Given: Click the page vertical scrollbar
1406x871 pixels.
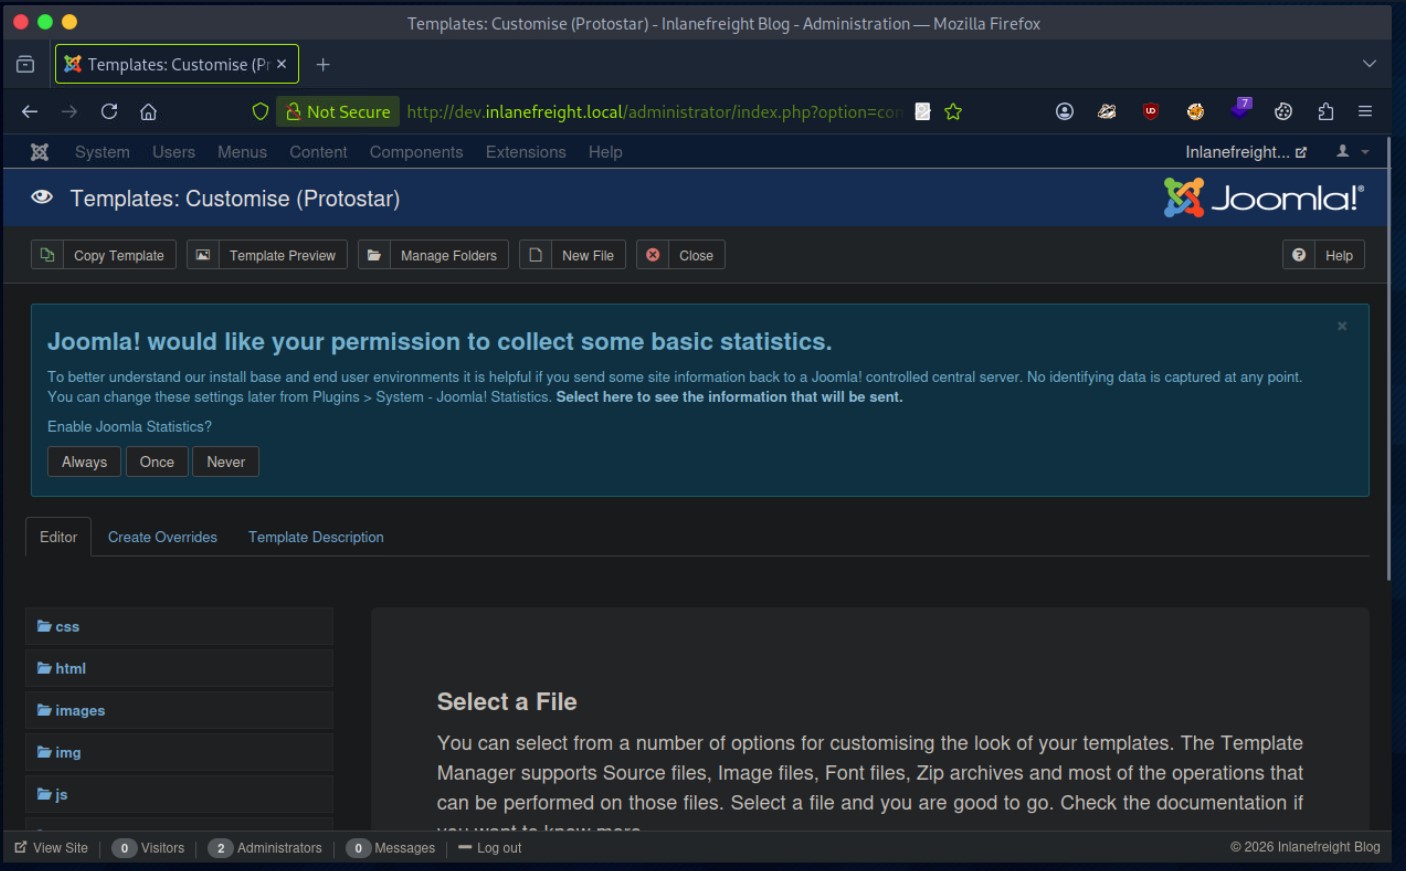Looking at the screenshot, I should [x=1388, y=360].
